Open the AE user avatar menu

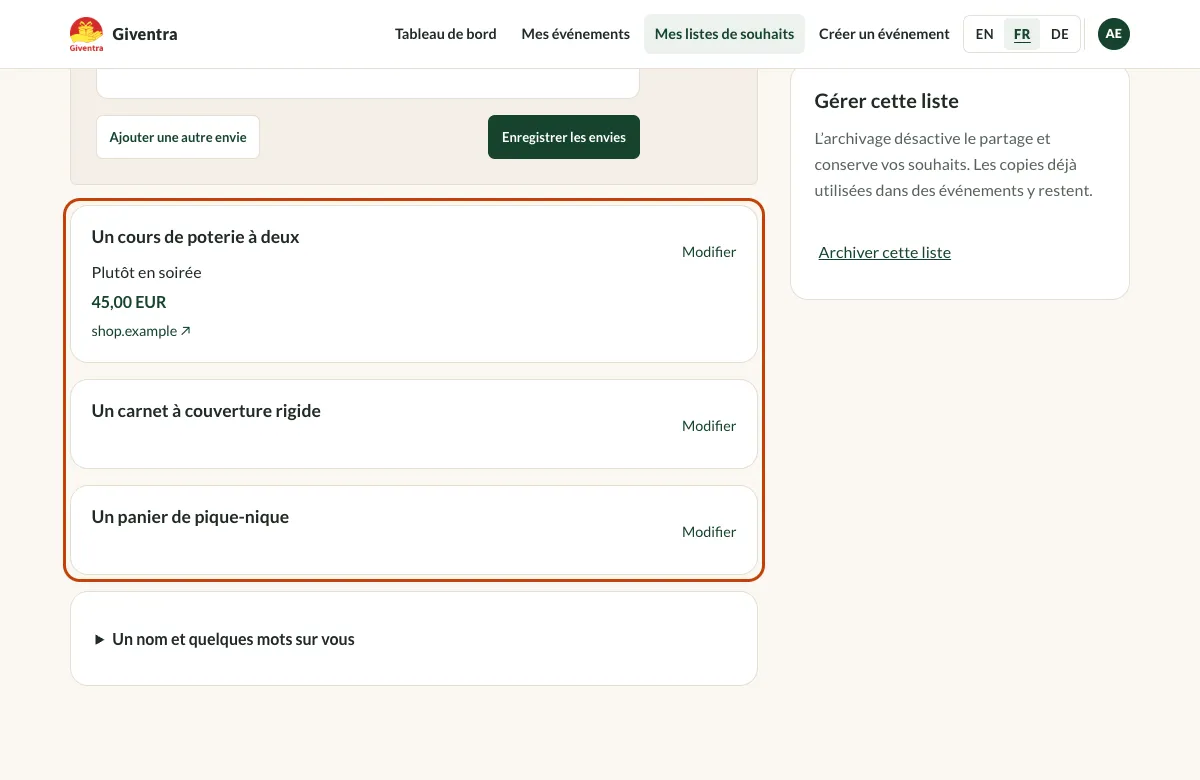pos(1114,34)
